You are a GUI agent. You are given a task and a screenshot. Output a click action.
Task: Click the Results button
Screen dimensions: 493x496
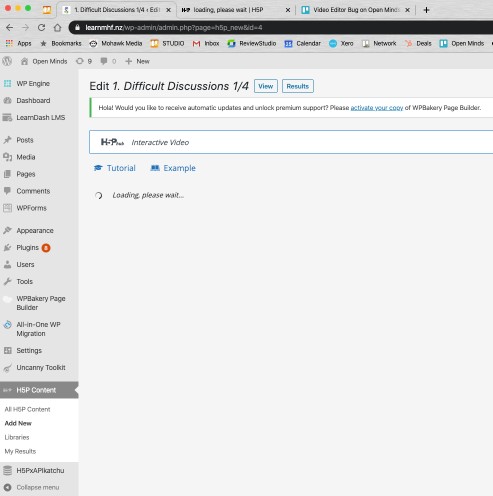298,86
